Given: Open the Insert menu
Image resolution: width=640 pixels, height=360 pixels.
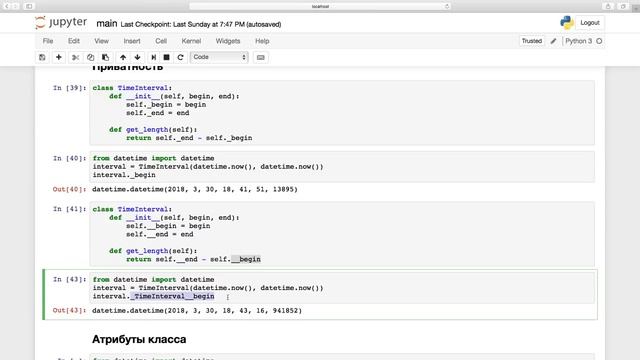Looking at the screenshot, I should [132, 41].
